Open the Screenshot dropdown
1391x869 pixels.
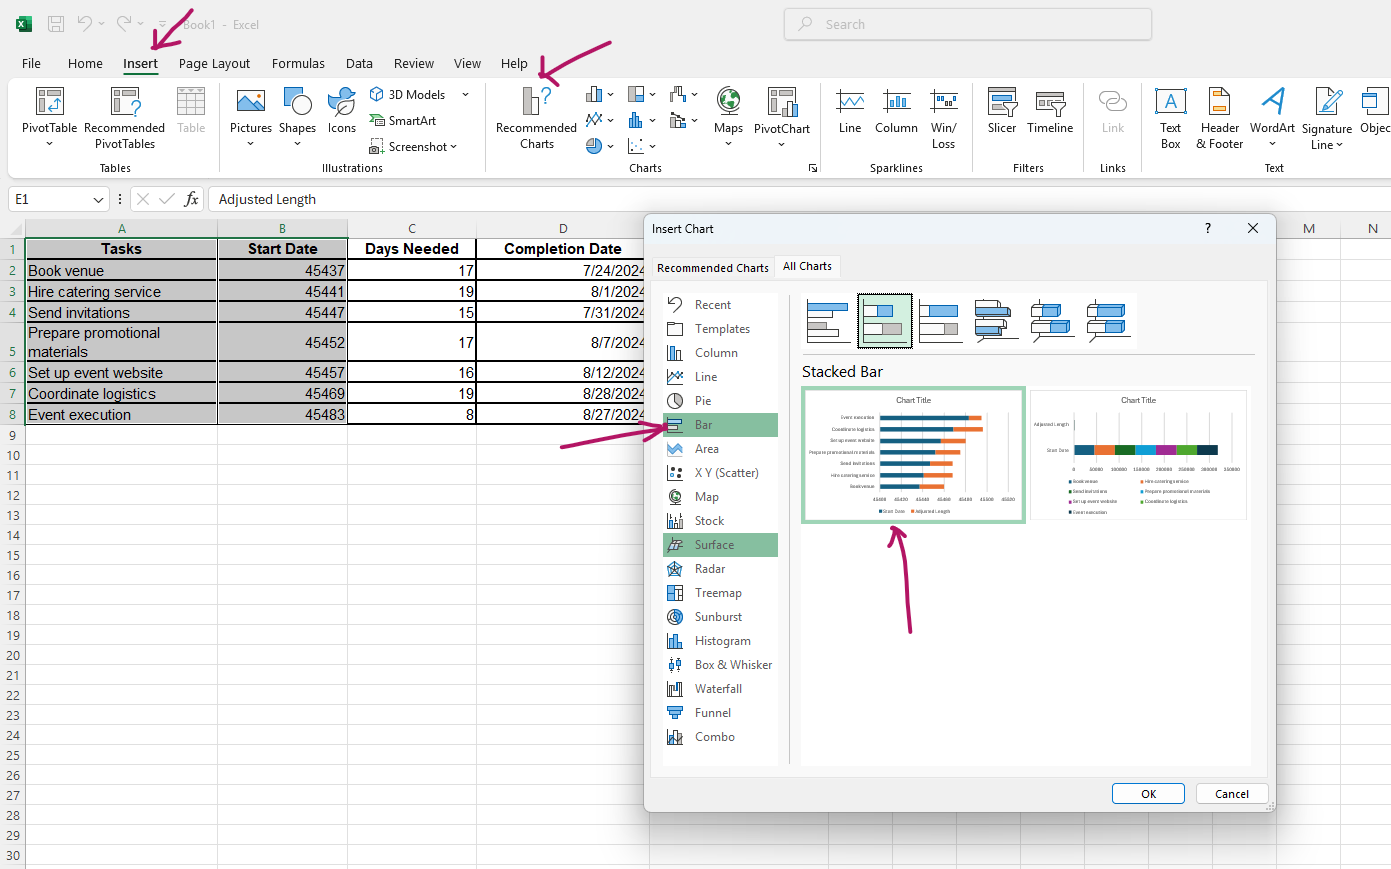point(413,146)
